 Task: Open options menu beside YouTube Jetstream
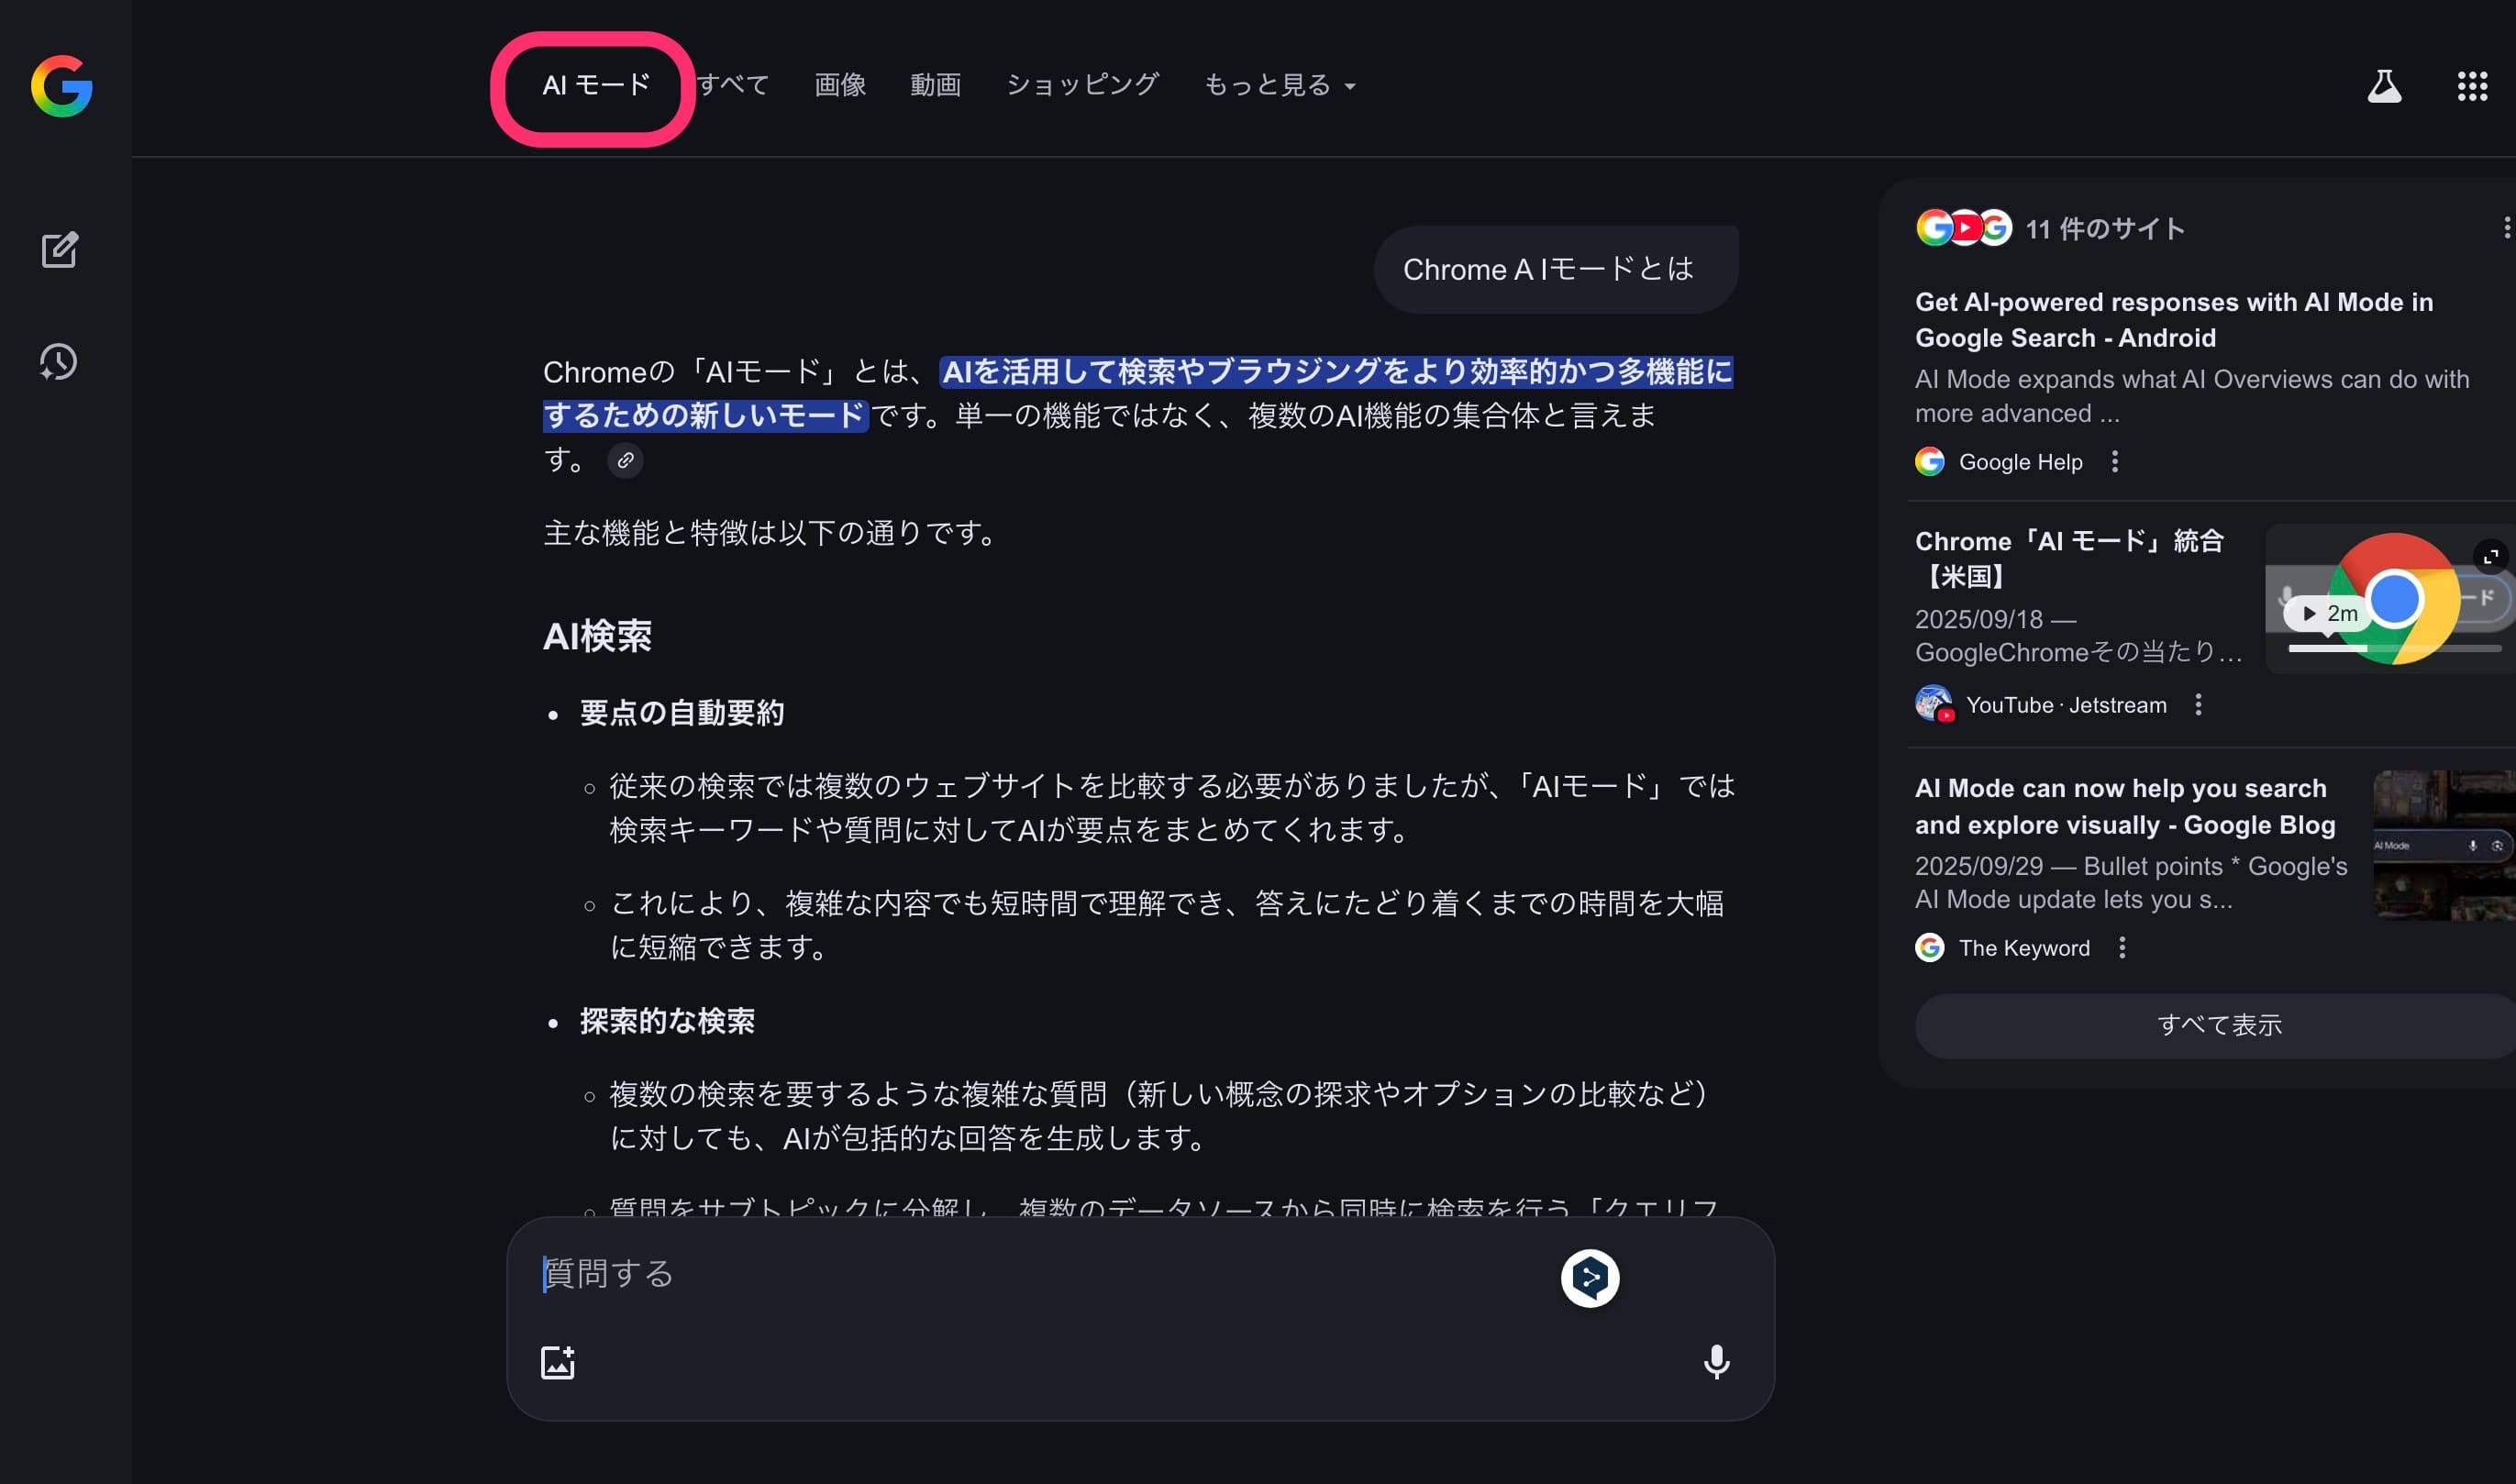coord(2198,705)
